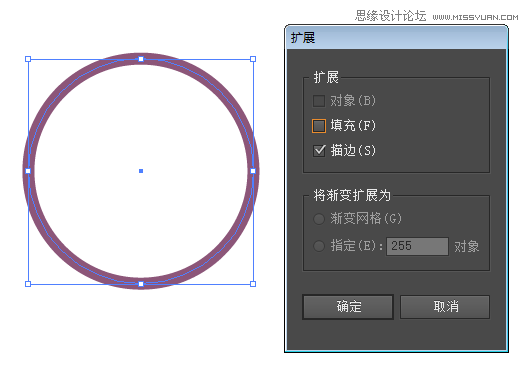Select the 渐变网格(G) radio option

pos(319,219)
